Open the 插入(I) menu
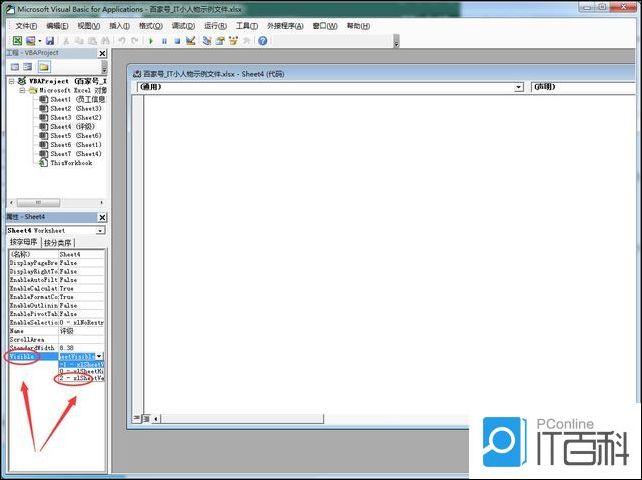The height and width of the screenshot is (480, 642). tap(119, 26)
